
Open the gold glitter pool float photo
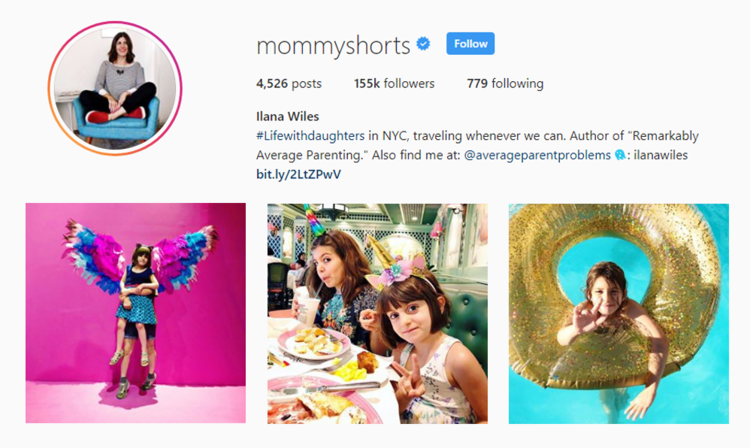619,314
